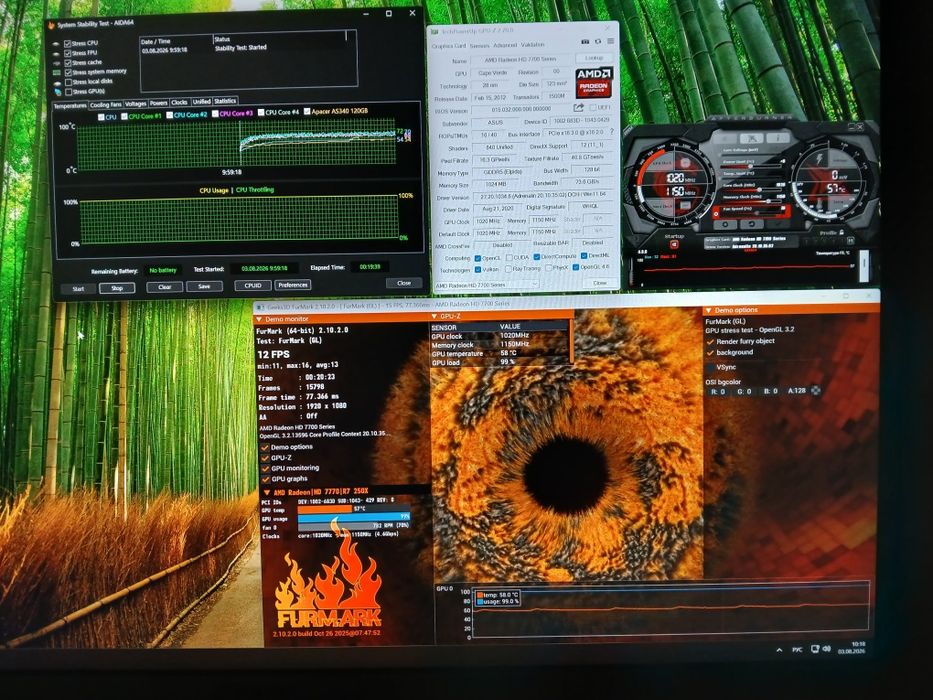Click Afterburner info 'i' button
The image size is (933, 700).
(777, 138)
